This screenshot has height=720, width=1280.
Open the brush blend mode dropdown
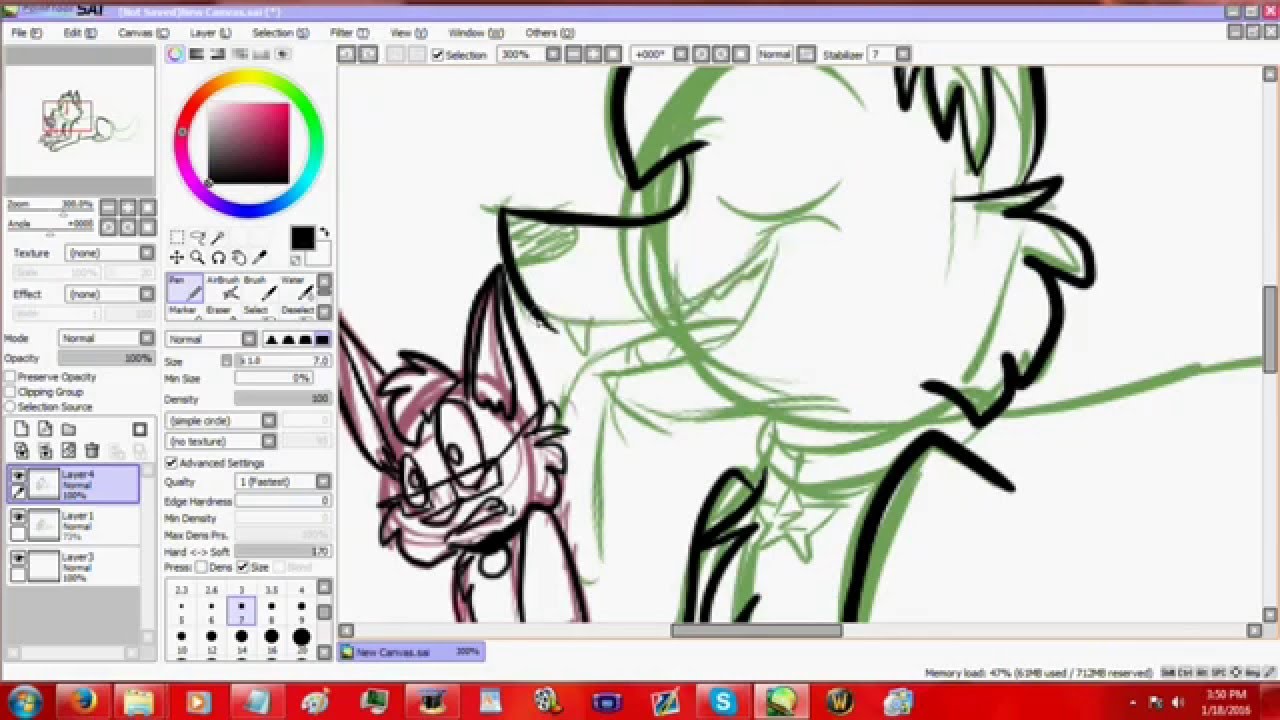pos(211,339)
